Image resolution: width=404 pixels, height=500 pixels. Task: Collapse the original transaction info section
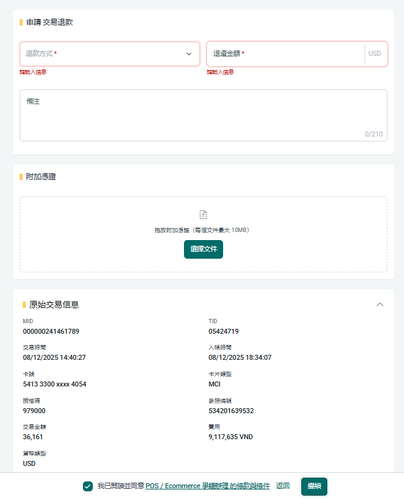tap(380, 304)
